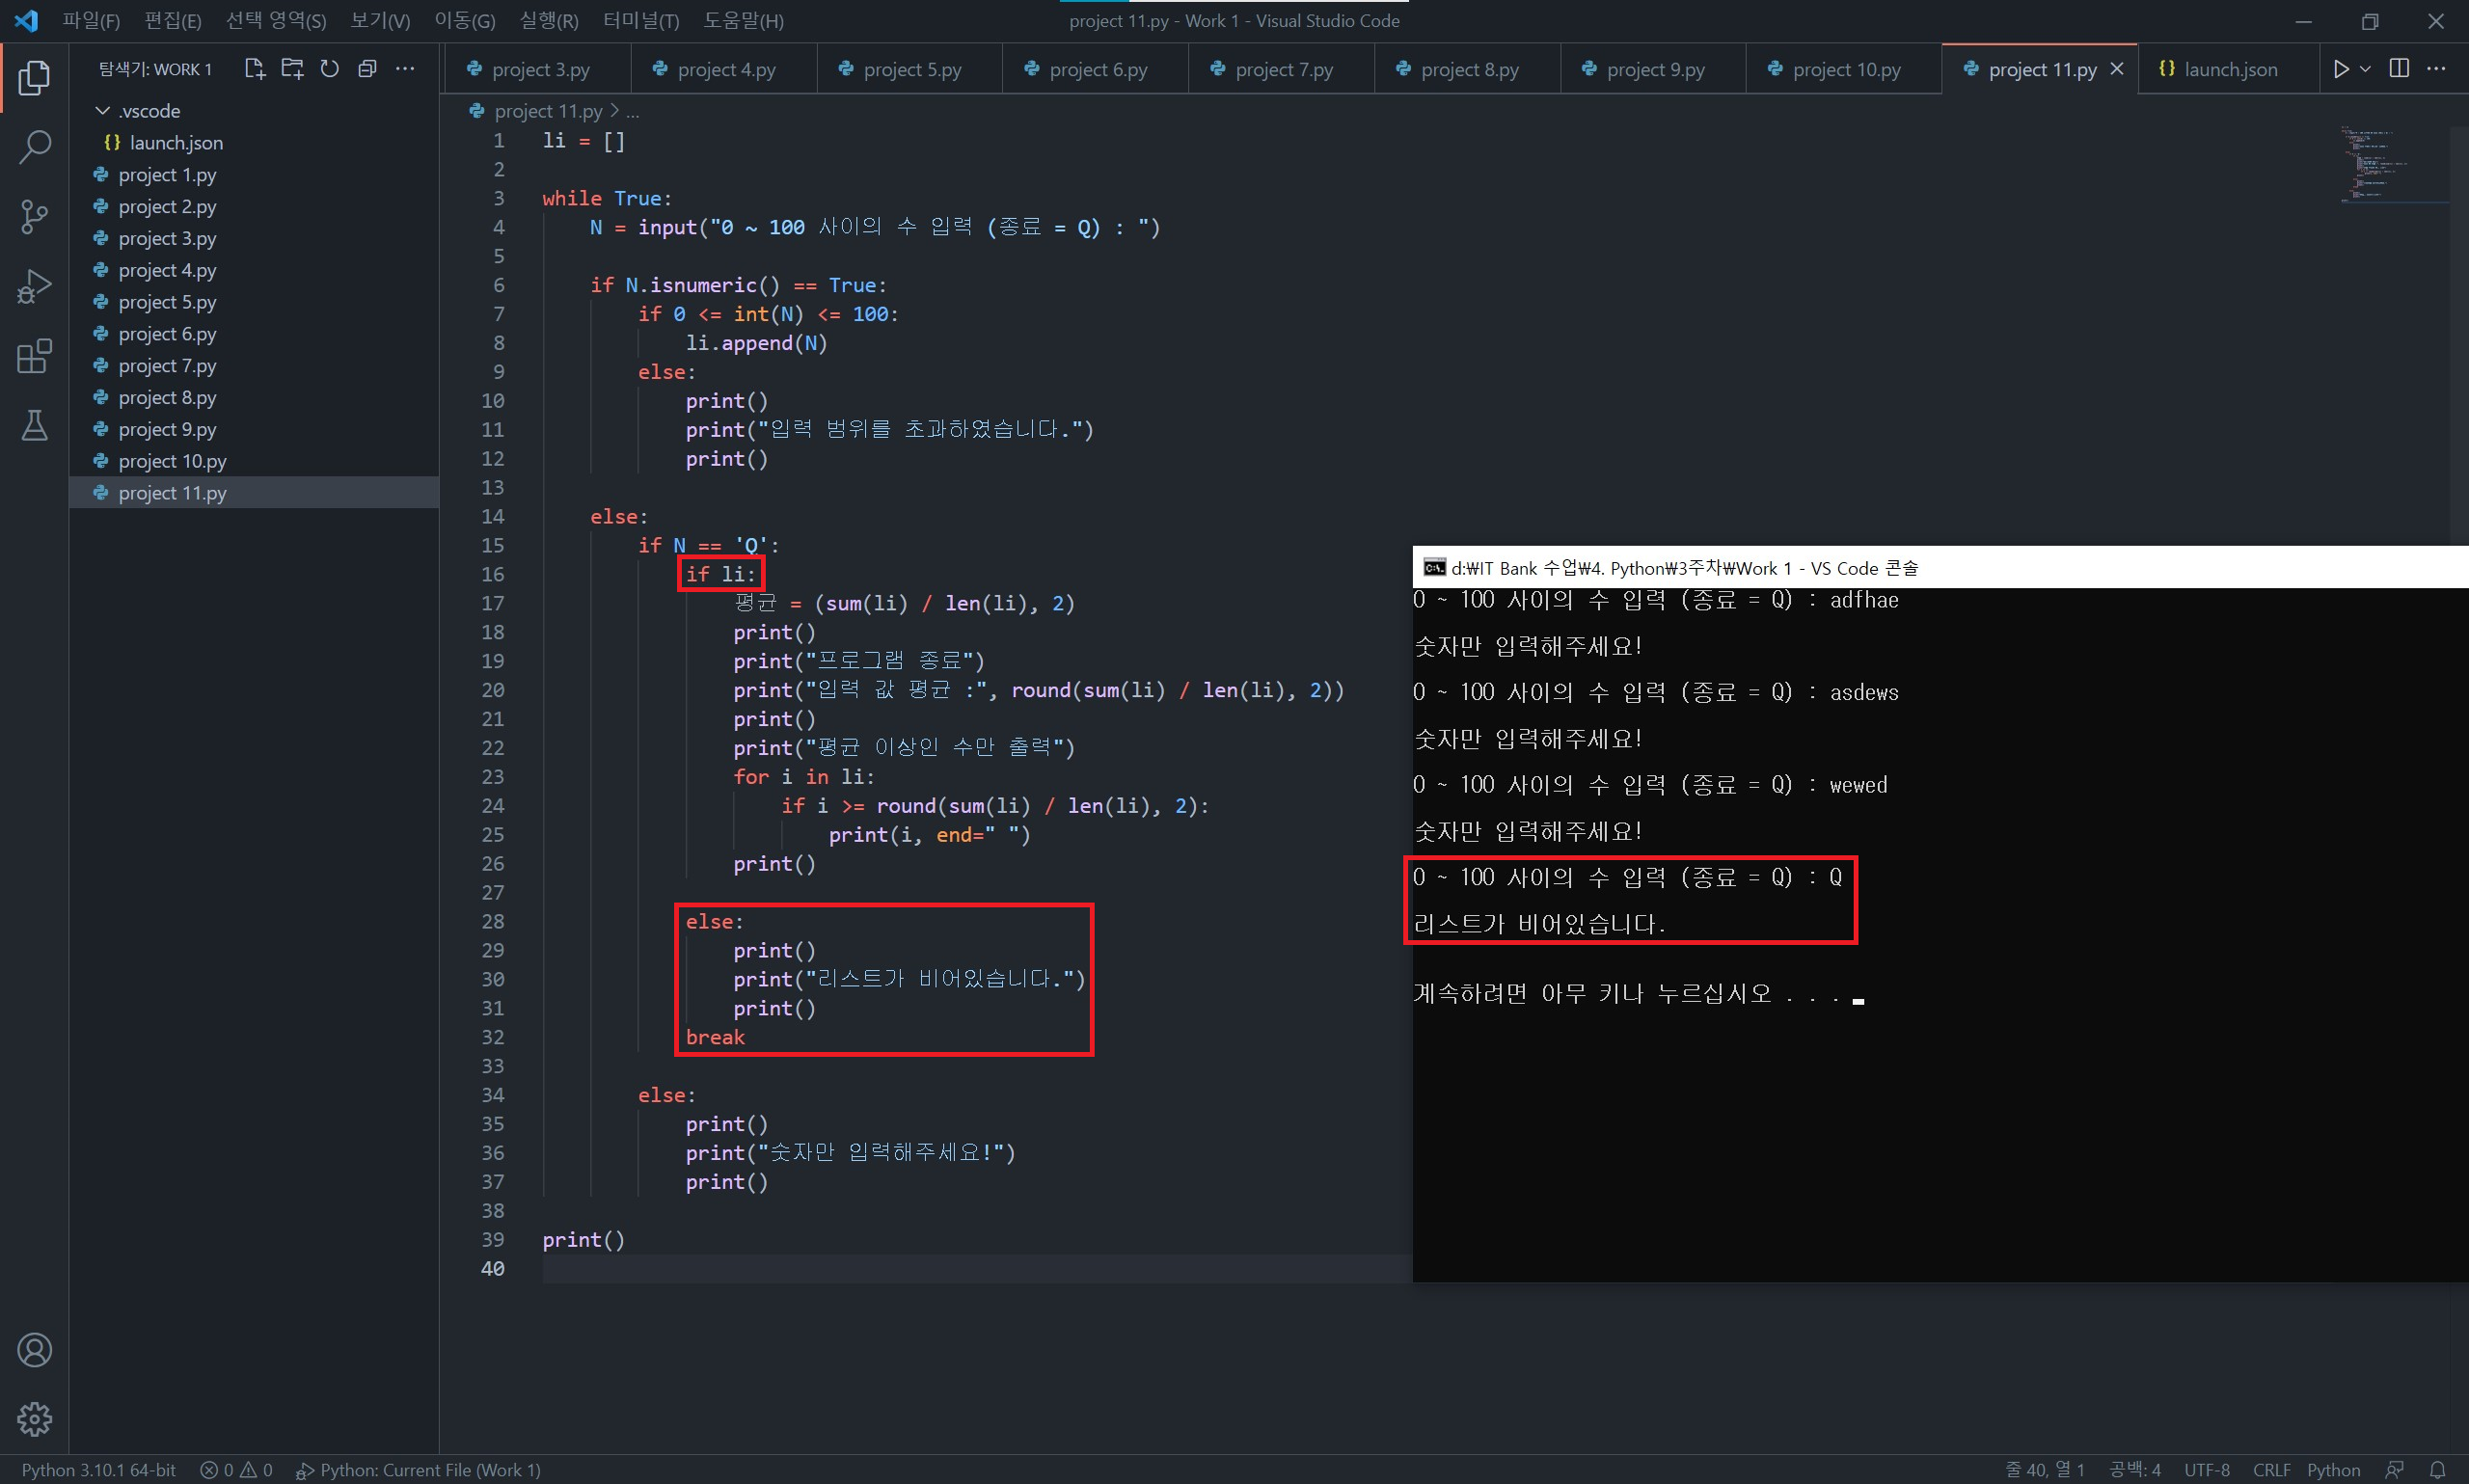Image resolution: width=2469 pixels, height=1484 pixels.
Task: Open the Testing flask view
Action: [x=34, y=426]
